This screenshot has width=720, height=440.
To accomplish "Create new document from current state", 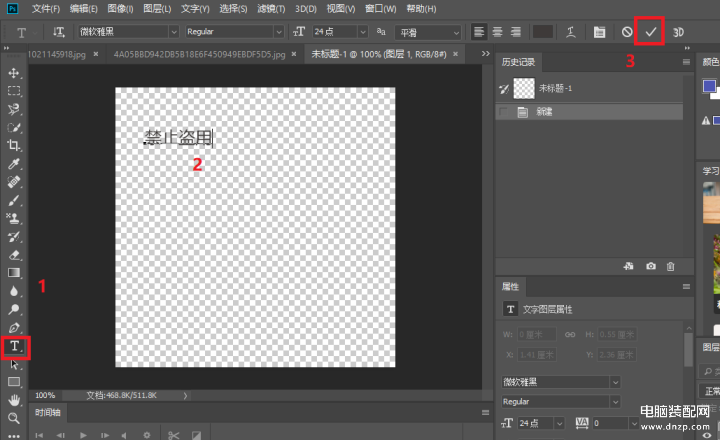I will 628,266.
